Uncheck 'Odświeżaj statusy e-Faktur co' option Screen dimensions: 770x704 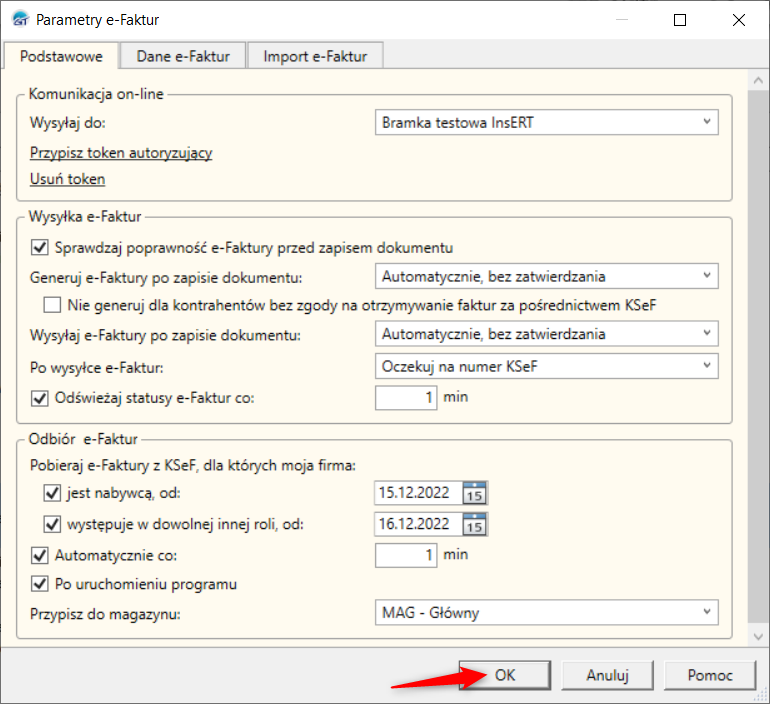coord(41,398)
